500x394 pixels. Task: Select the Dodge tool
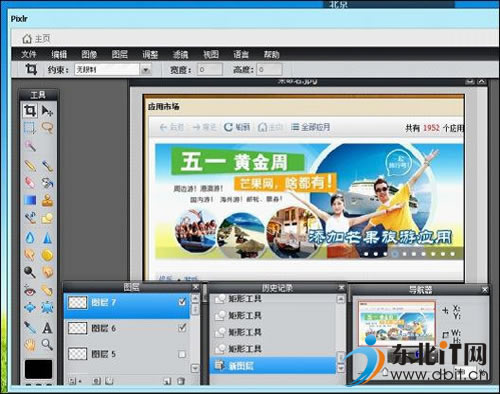pos(30,272)
